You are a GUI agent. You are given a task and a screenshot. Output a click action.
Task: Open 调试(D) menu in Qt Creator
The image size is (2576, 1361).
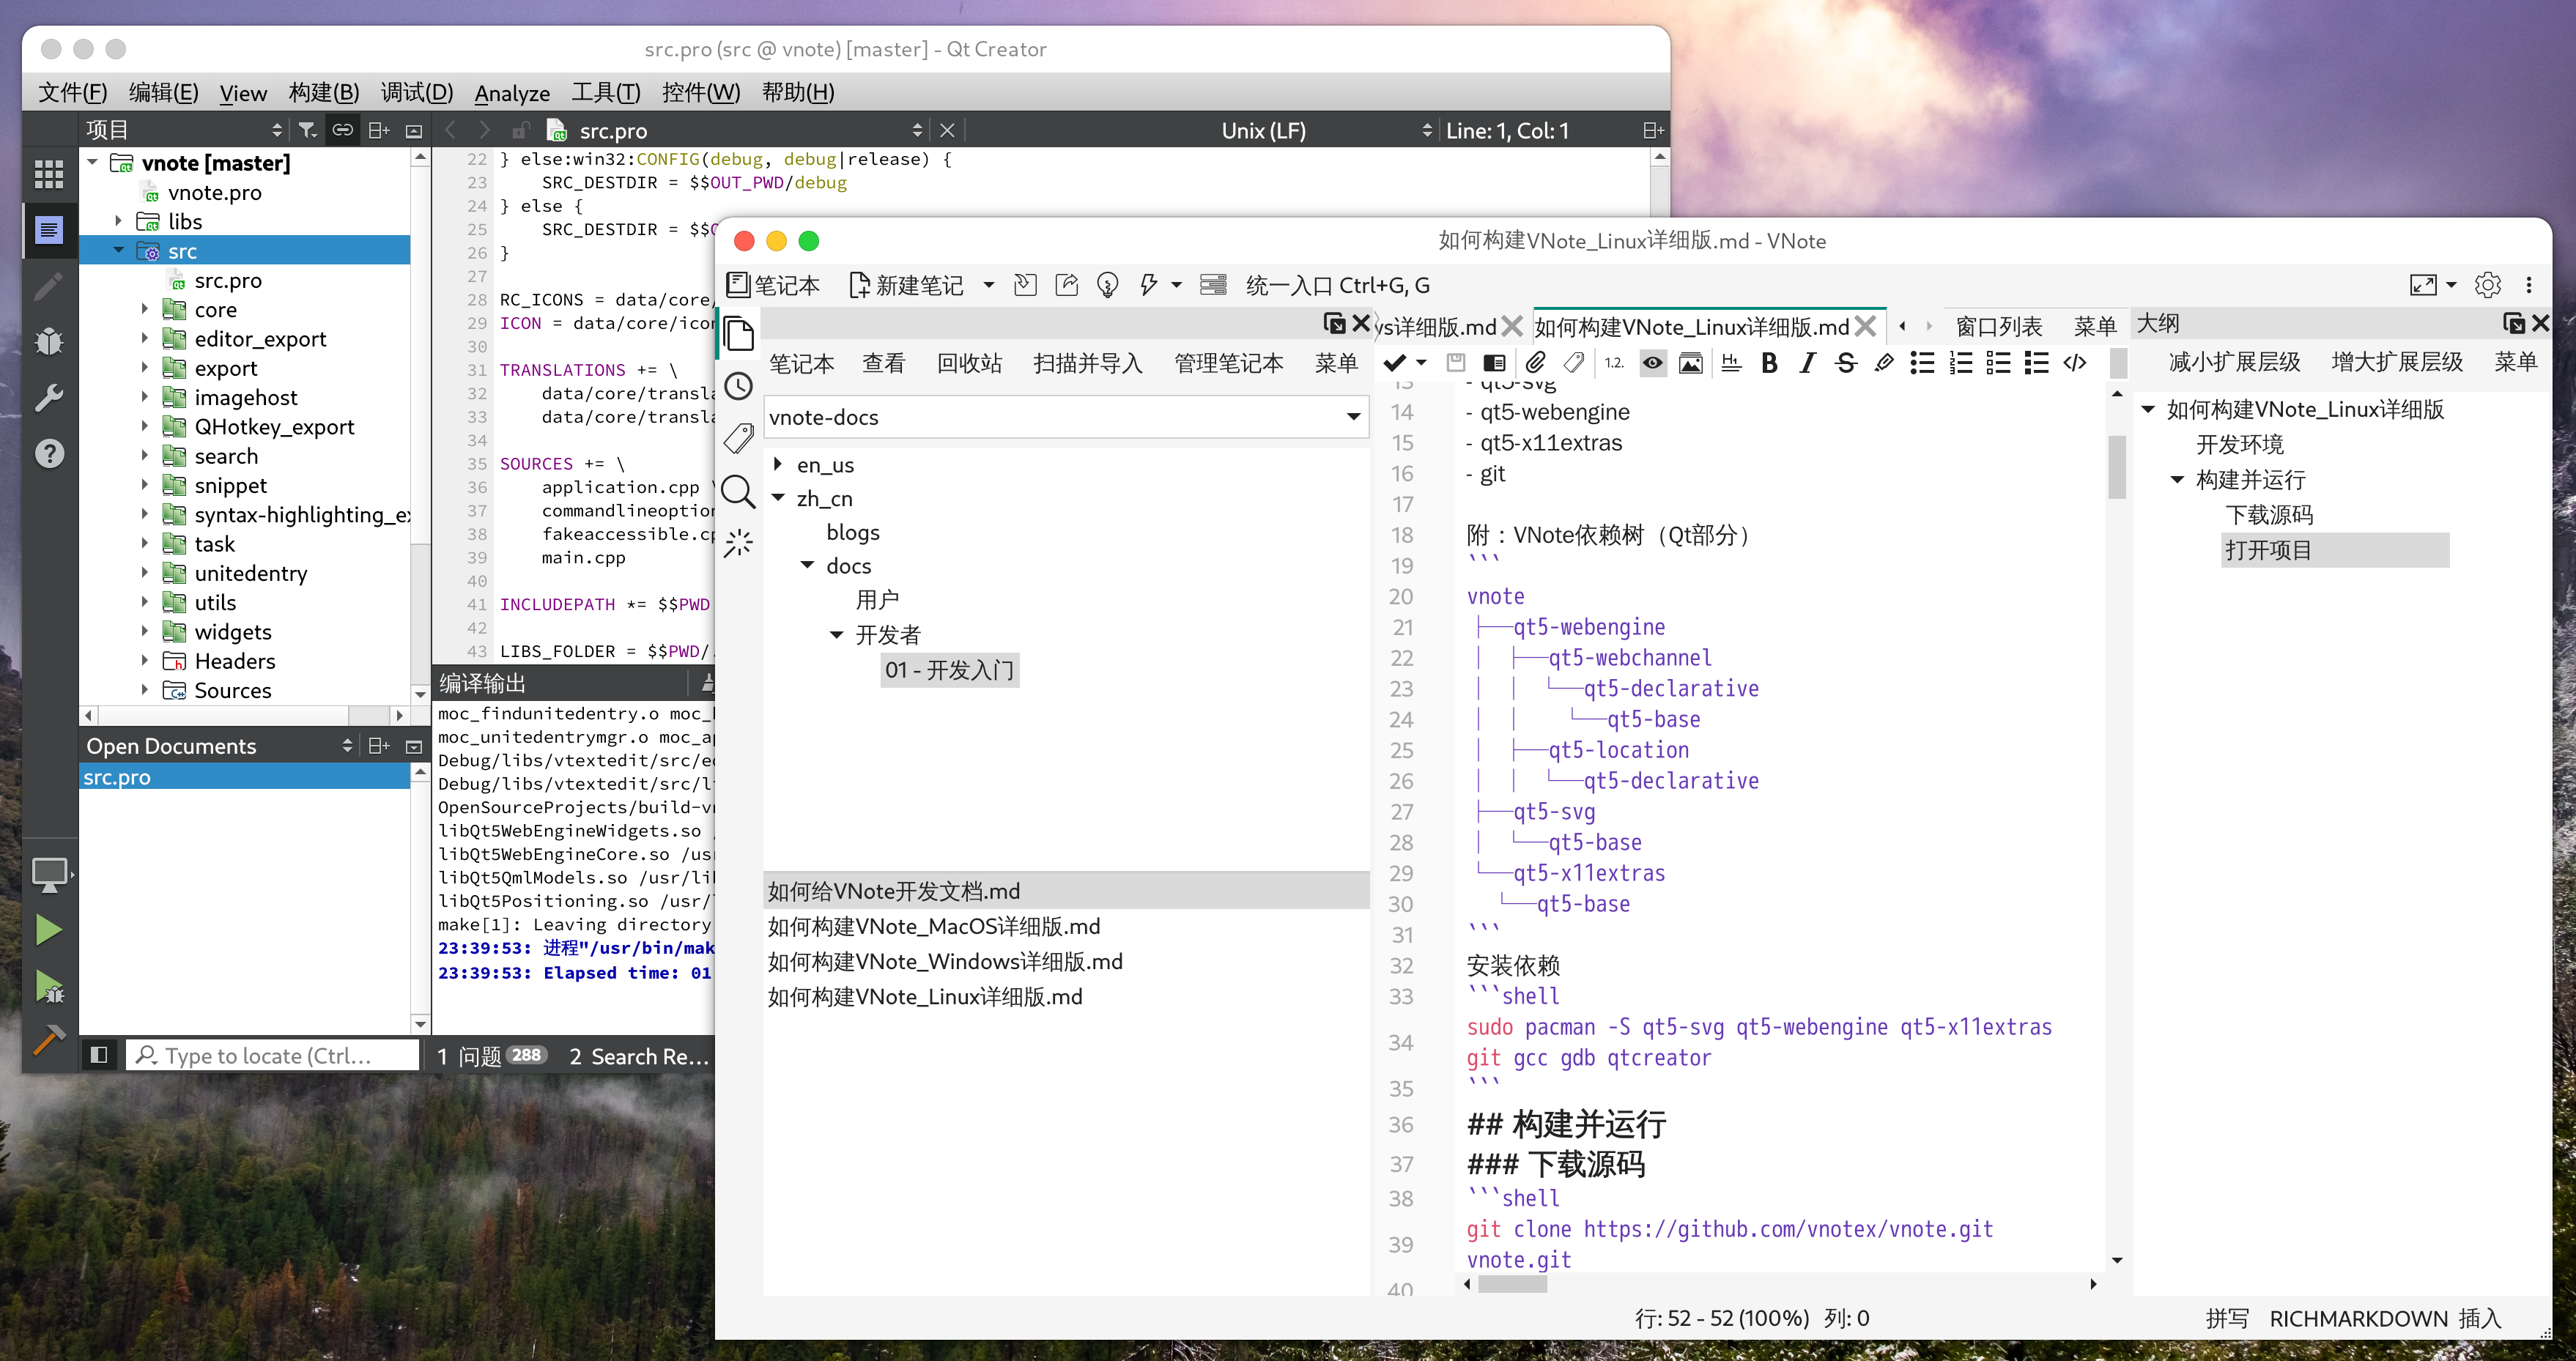click(417, 92)
